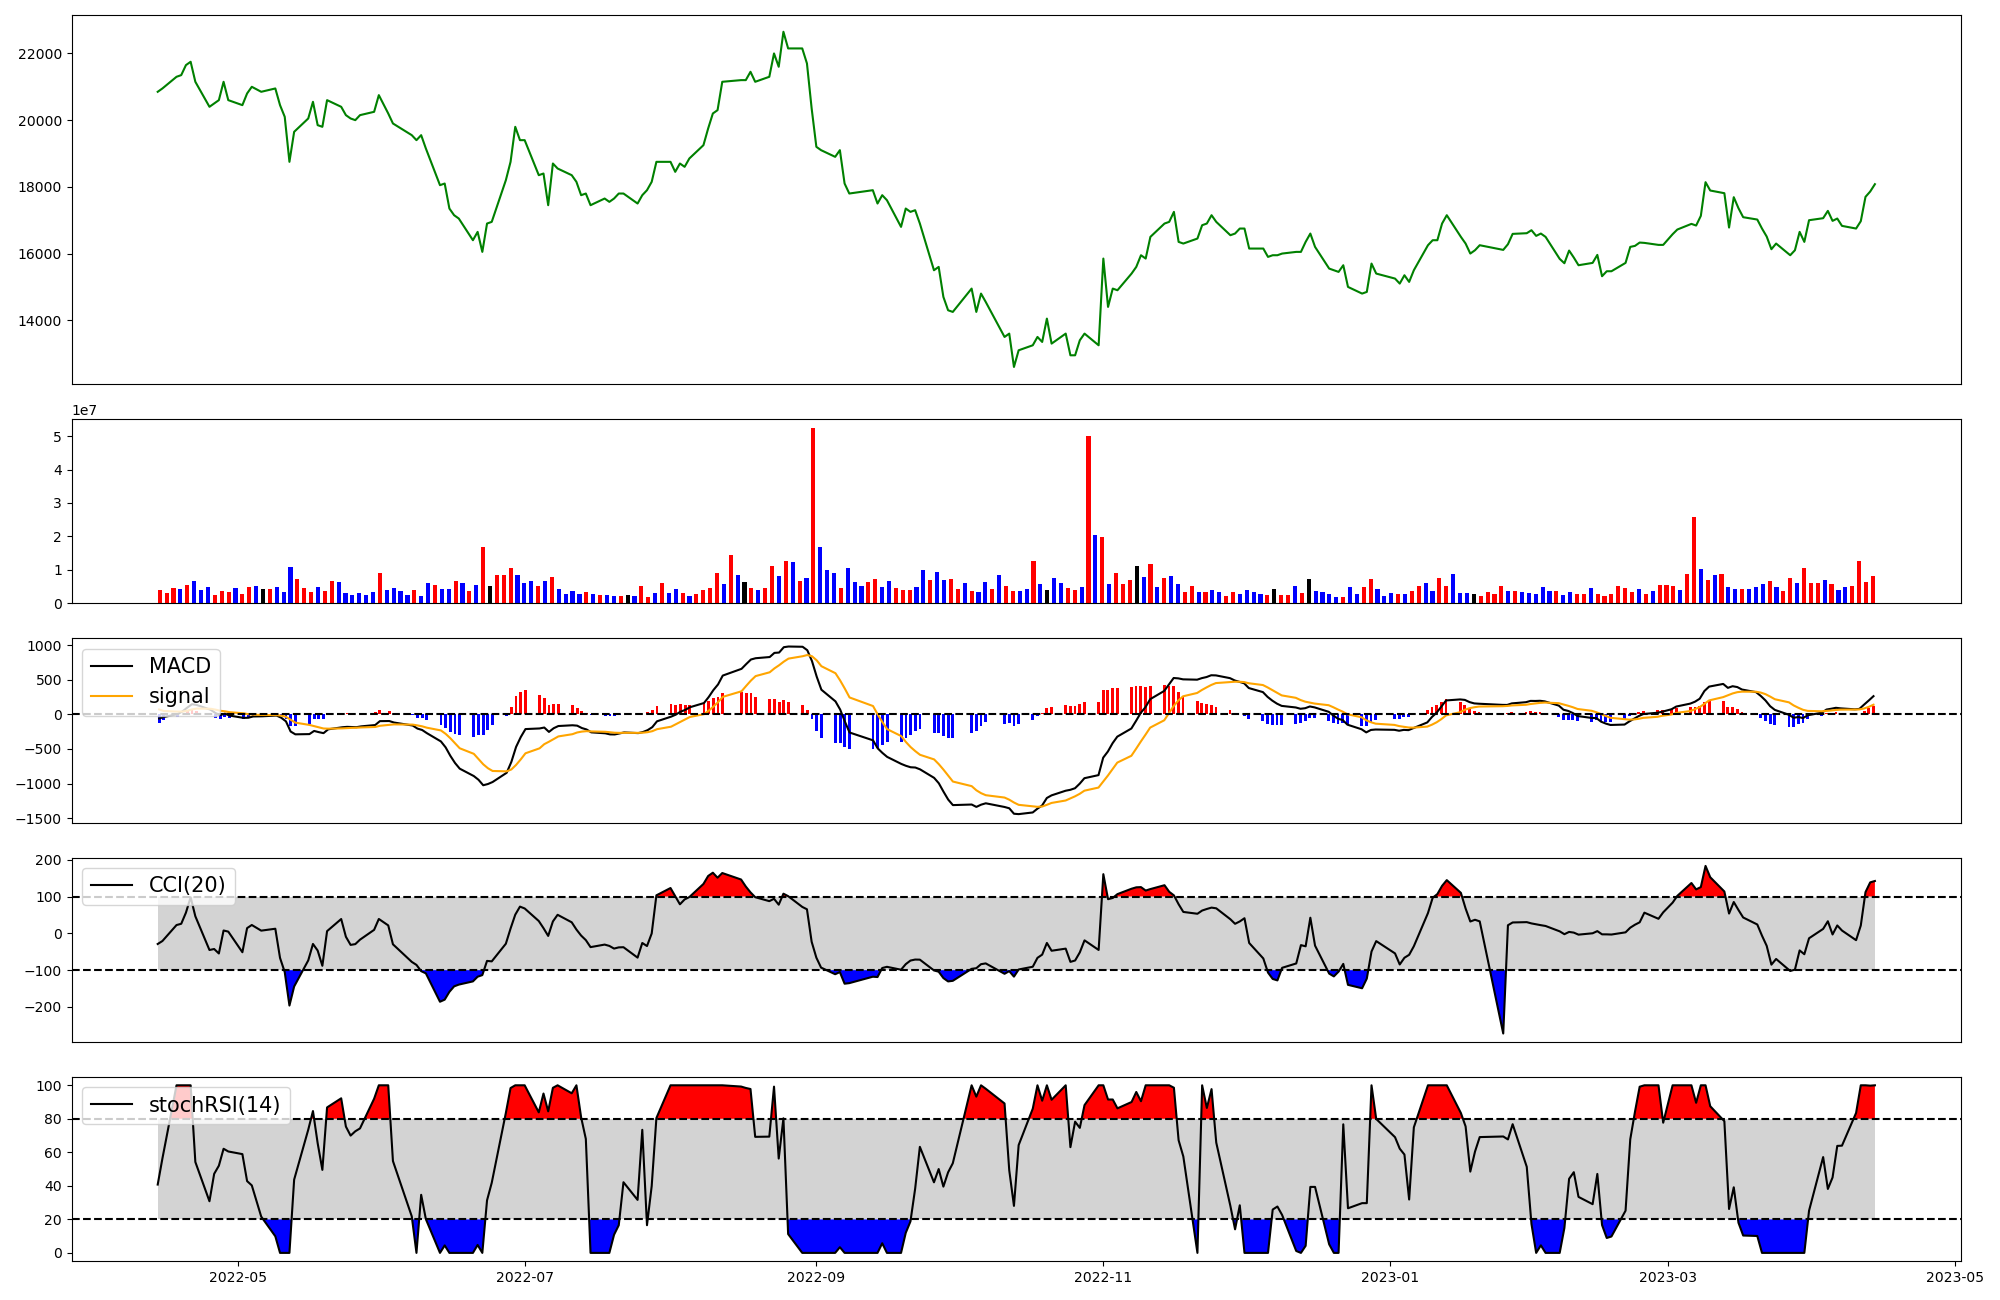Click the tallest red volume bar
This screenshot has height=1300, width=2000.
coord(813,515)
